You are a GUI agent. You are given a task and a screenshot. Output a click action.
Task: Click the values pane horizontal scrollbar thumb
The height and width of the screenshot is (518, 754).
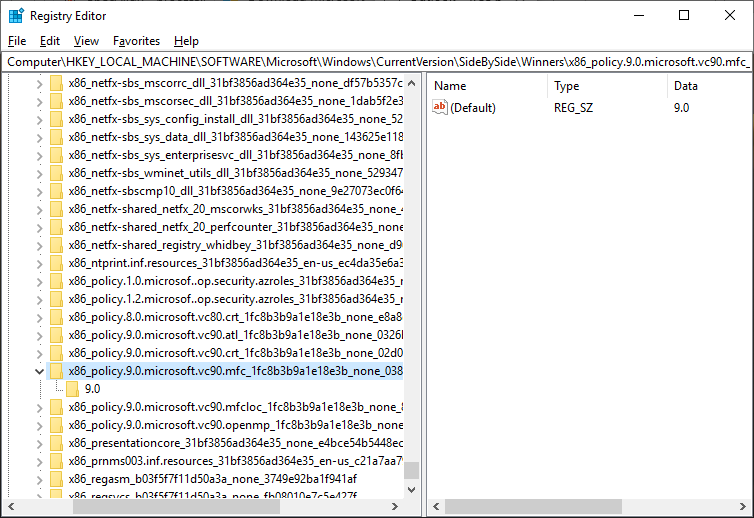tap(533, 506)
